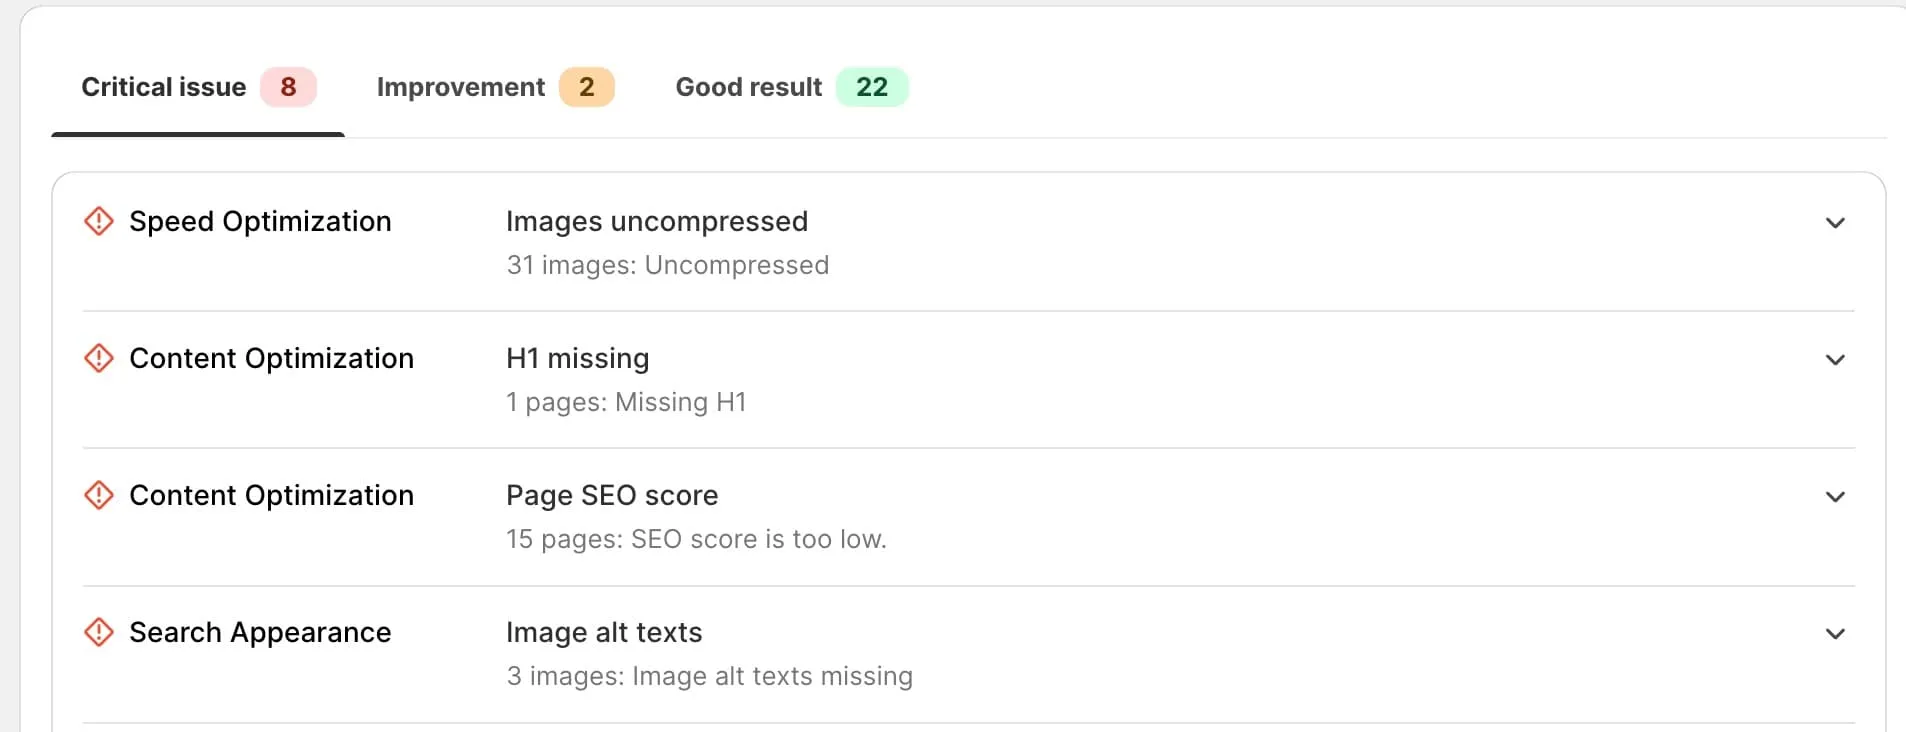Expand the H1 missing issue chevron
This screenshot has width=1906, height=732.
click(x=1835, y=360)
